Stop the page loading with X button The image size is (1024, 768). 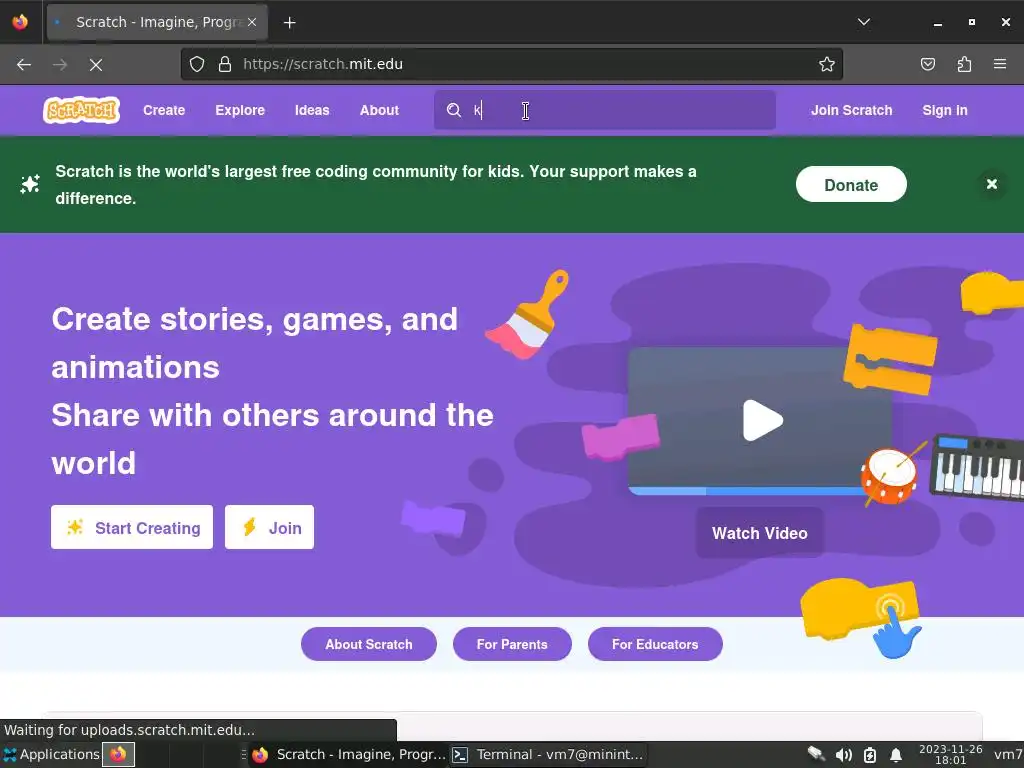(96, 65)
